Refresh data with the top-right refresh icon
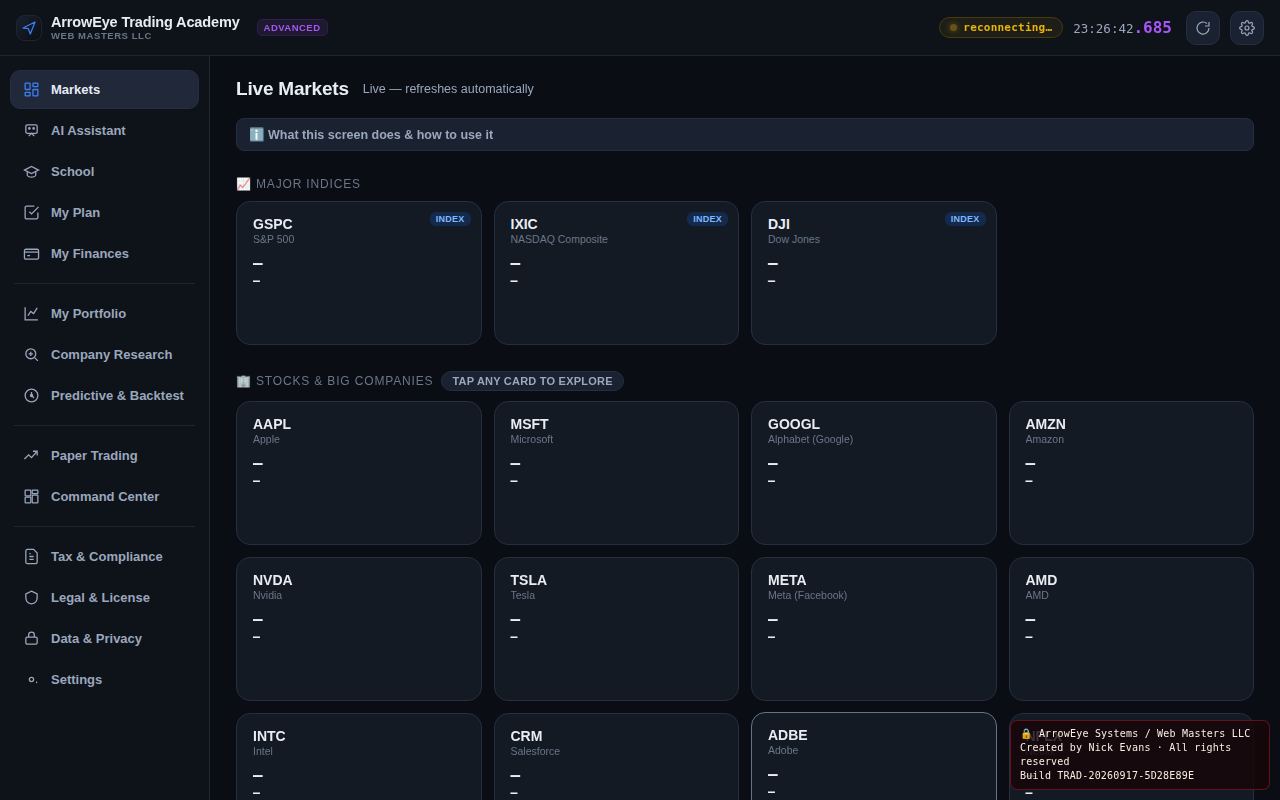This screenshot has height=800, width=1280. [1203, 28]
